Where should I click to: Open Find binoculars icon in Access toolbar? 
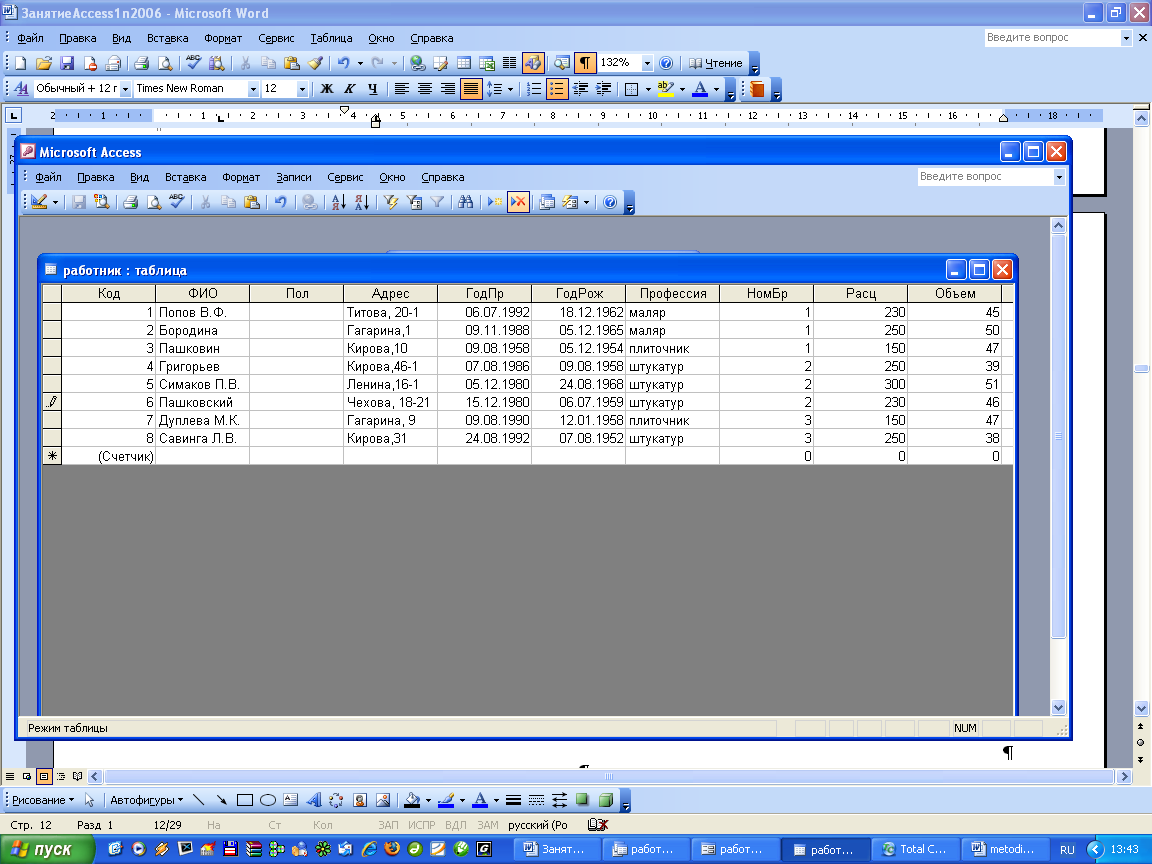[x=465, y=202]
